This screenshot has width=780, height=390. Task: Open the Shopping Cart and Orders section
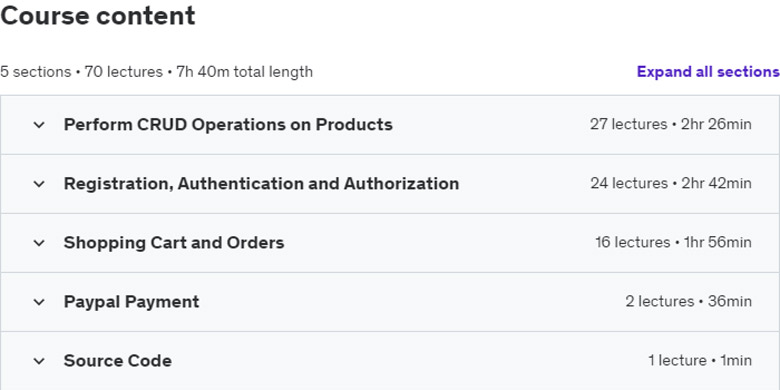coord(174,243)
